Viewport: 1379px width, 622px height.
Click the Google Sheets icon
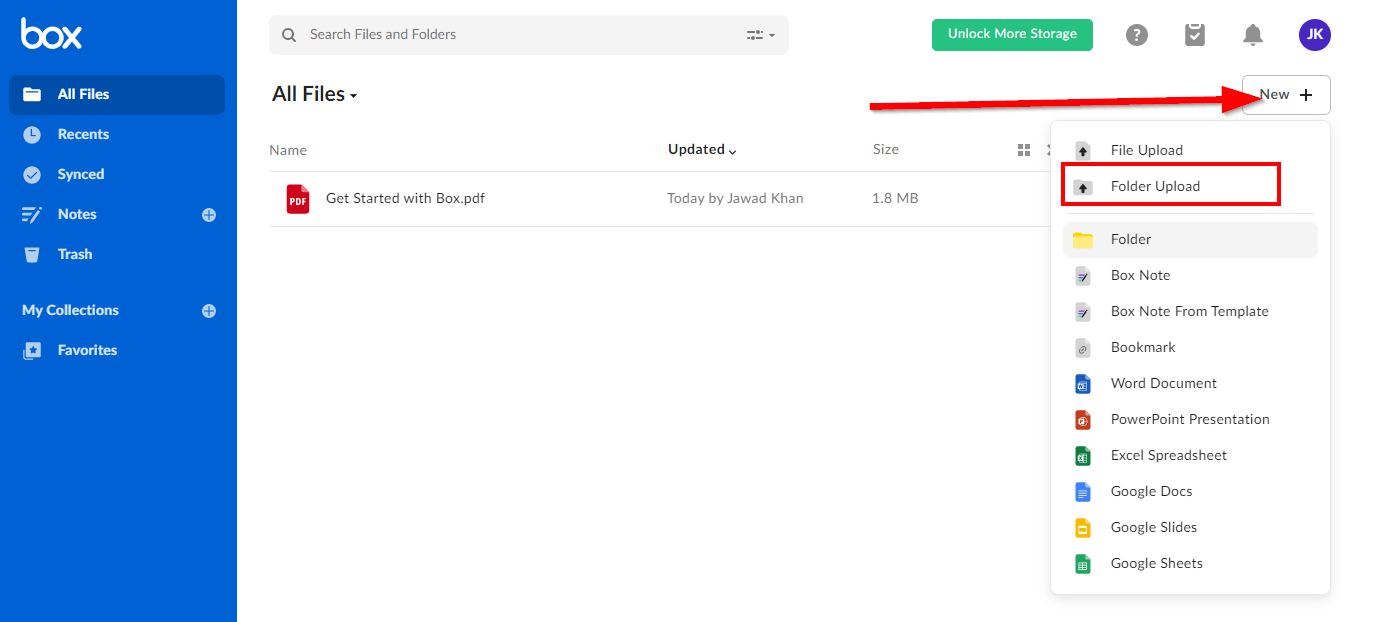[x=1083, y=564]
